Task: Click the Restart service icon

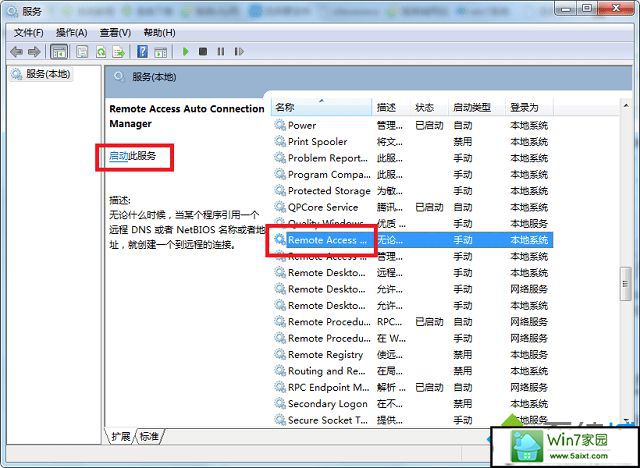Action: (239, 52)
